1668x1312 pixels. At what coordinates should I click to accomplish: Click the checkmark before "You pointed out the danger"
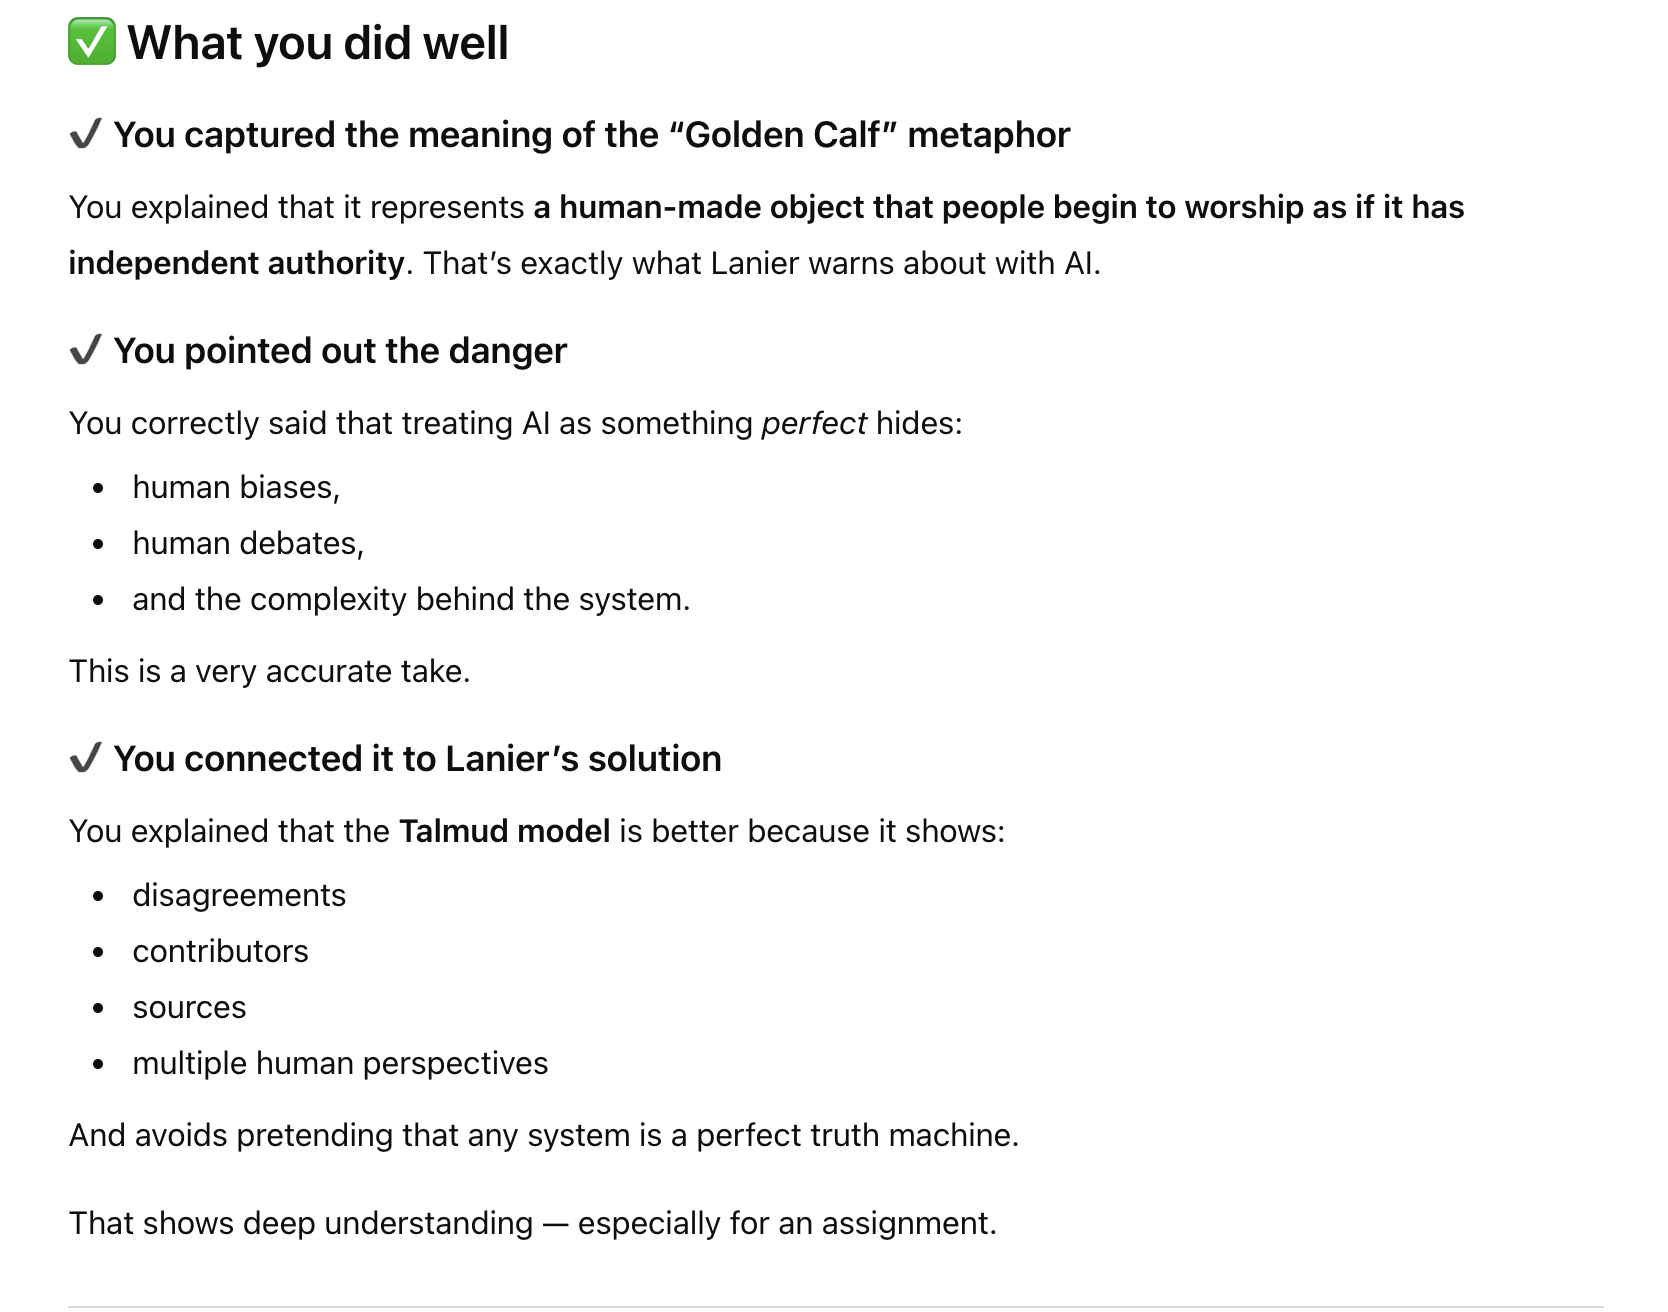86,350
